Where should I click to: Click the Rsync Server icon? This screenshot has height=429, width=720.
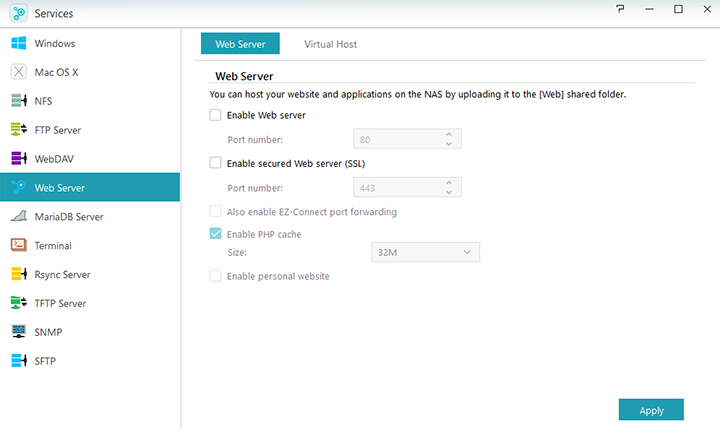pos(18,274)
